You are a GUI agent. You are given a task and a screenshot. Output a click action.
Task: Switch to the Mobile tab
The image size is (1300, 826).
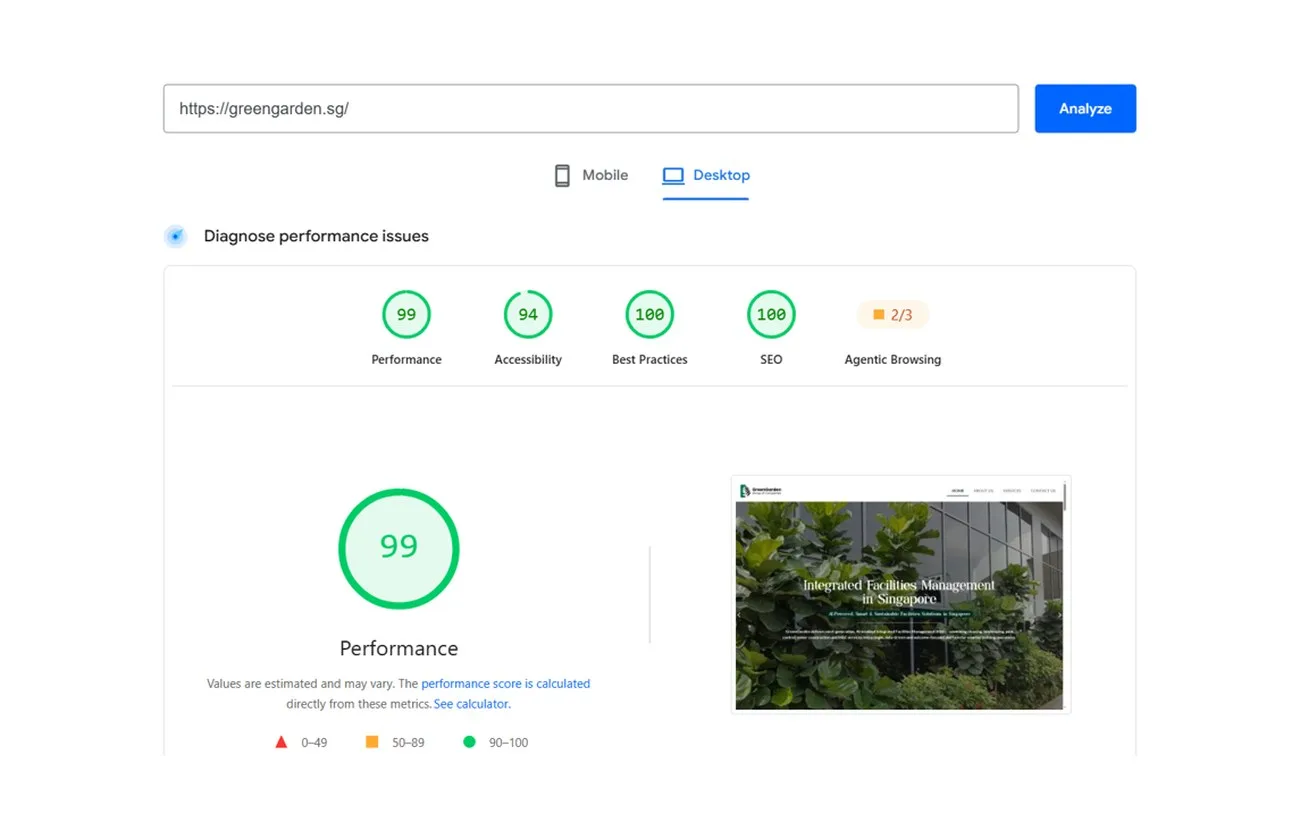point(591,175)
